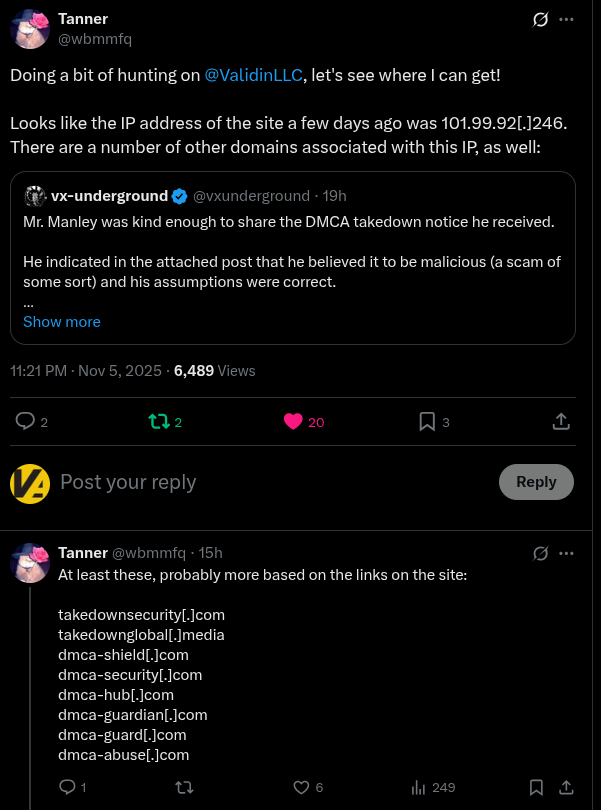
Task: Share the reply post
Action: click(x=565, y=787)
